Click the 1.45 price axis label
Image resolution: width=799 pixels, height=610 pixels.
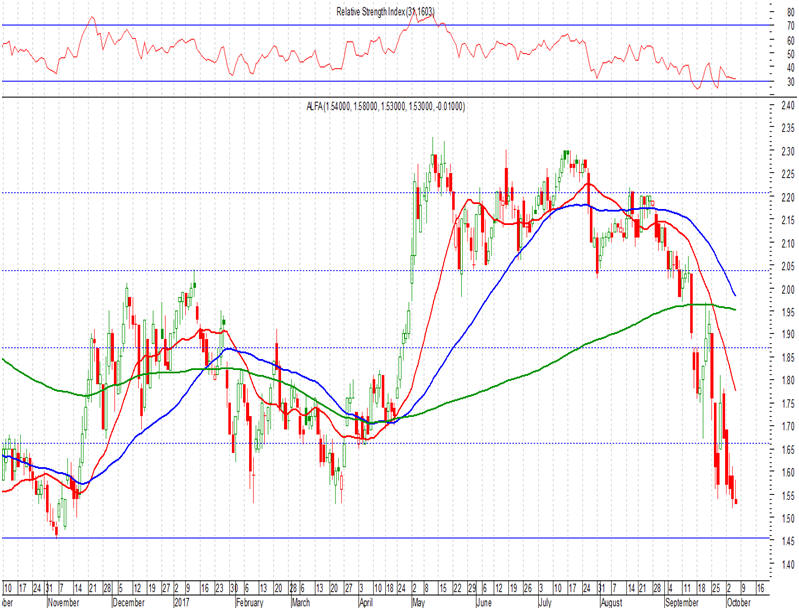tap(788, 541)
